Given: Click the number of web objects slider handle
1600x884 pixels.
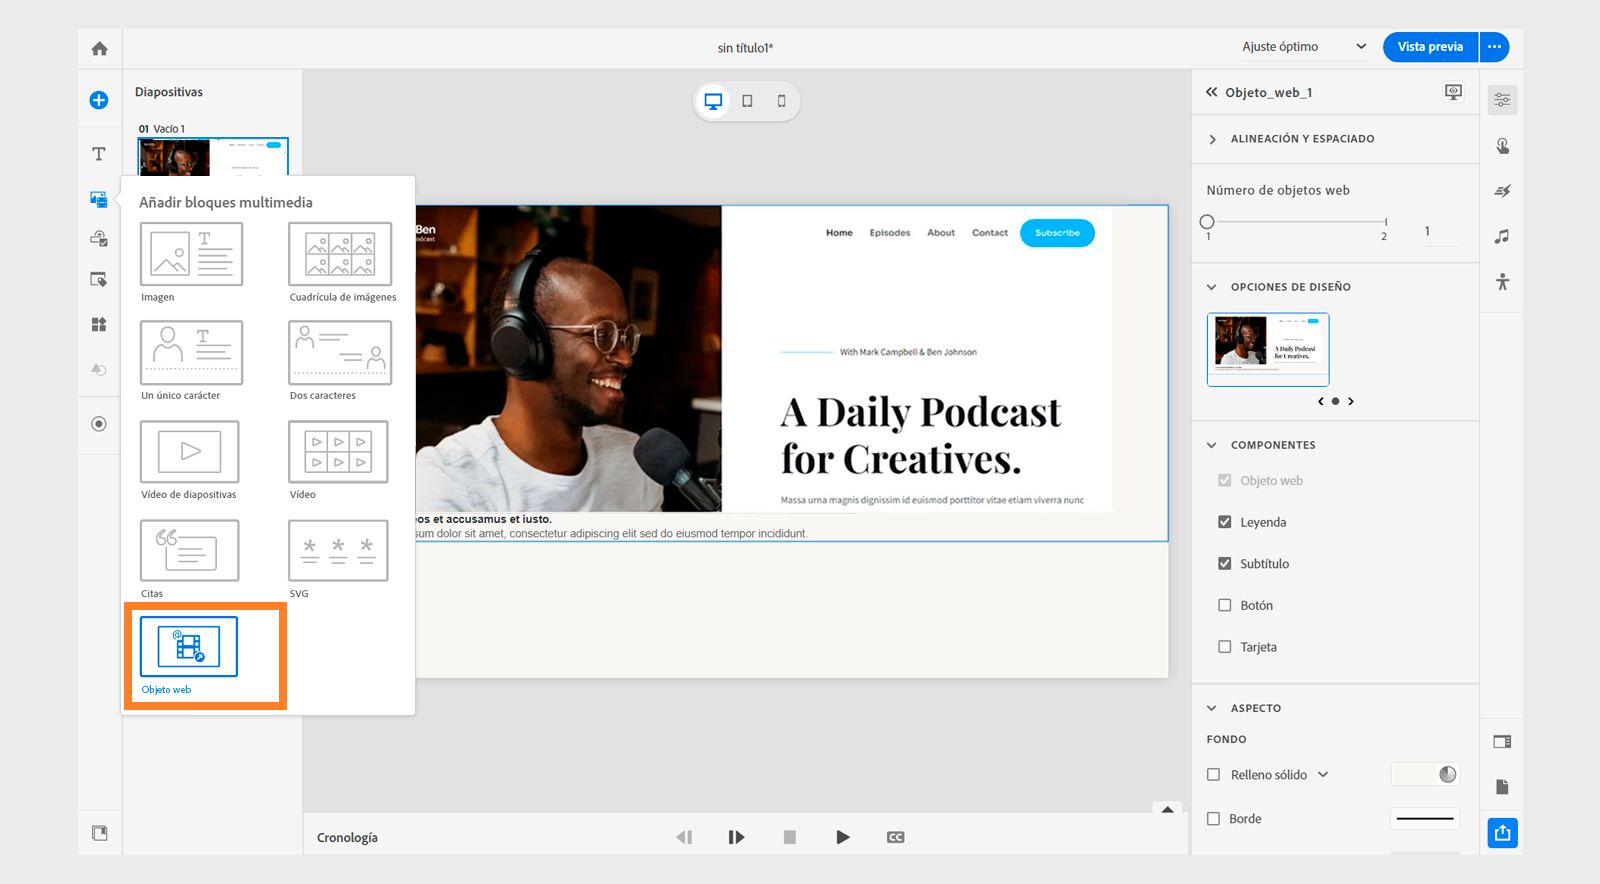Looking at the screenshot, I should click(1207, 222).
